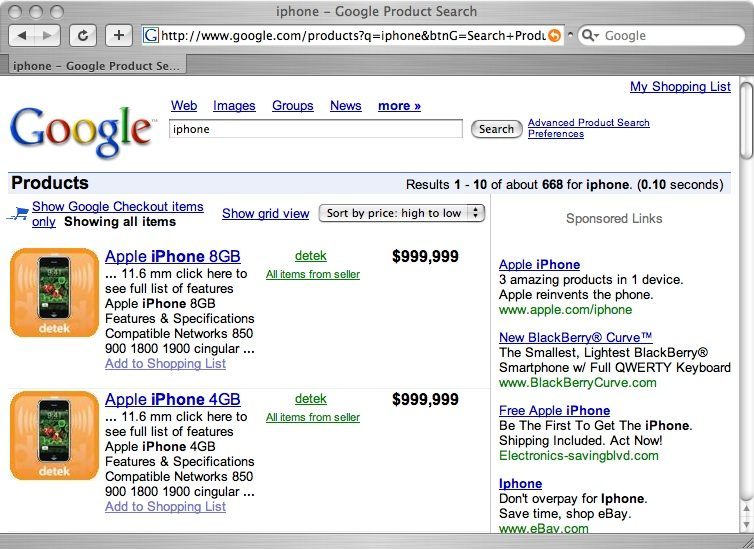Click the Showing all items text
The height and width of the screenshot is (549, 754).
click(120, 222)
